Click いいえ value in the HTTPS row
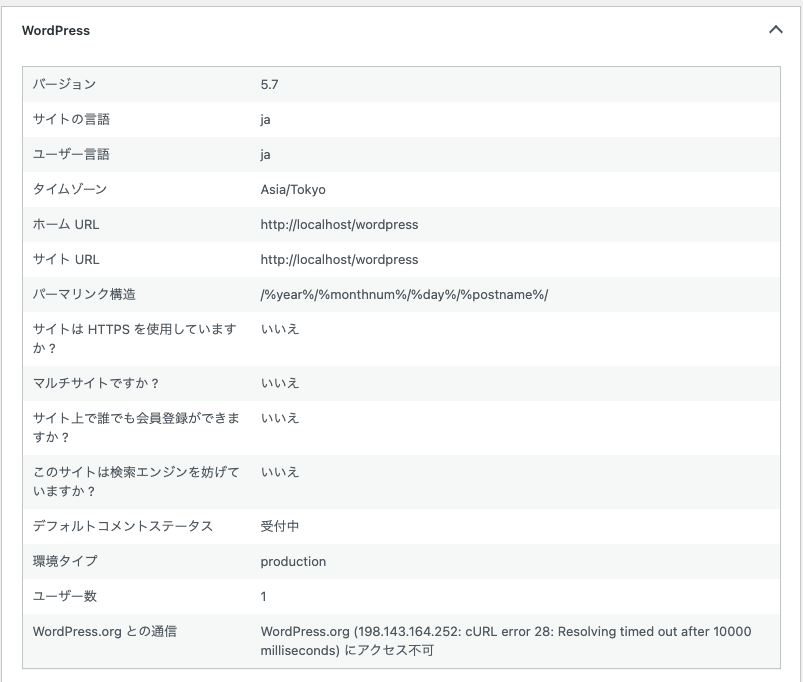The width and height of the screenshot is (803, 682). click(x=280, y=329)
